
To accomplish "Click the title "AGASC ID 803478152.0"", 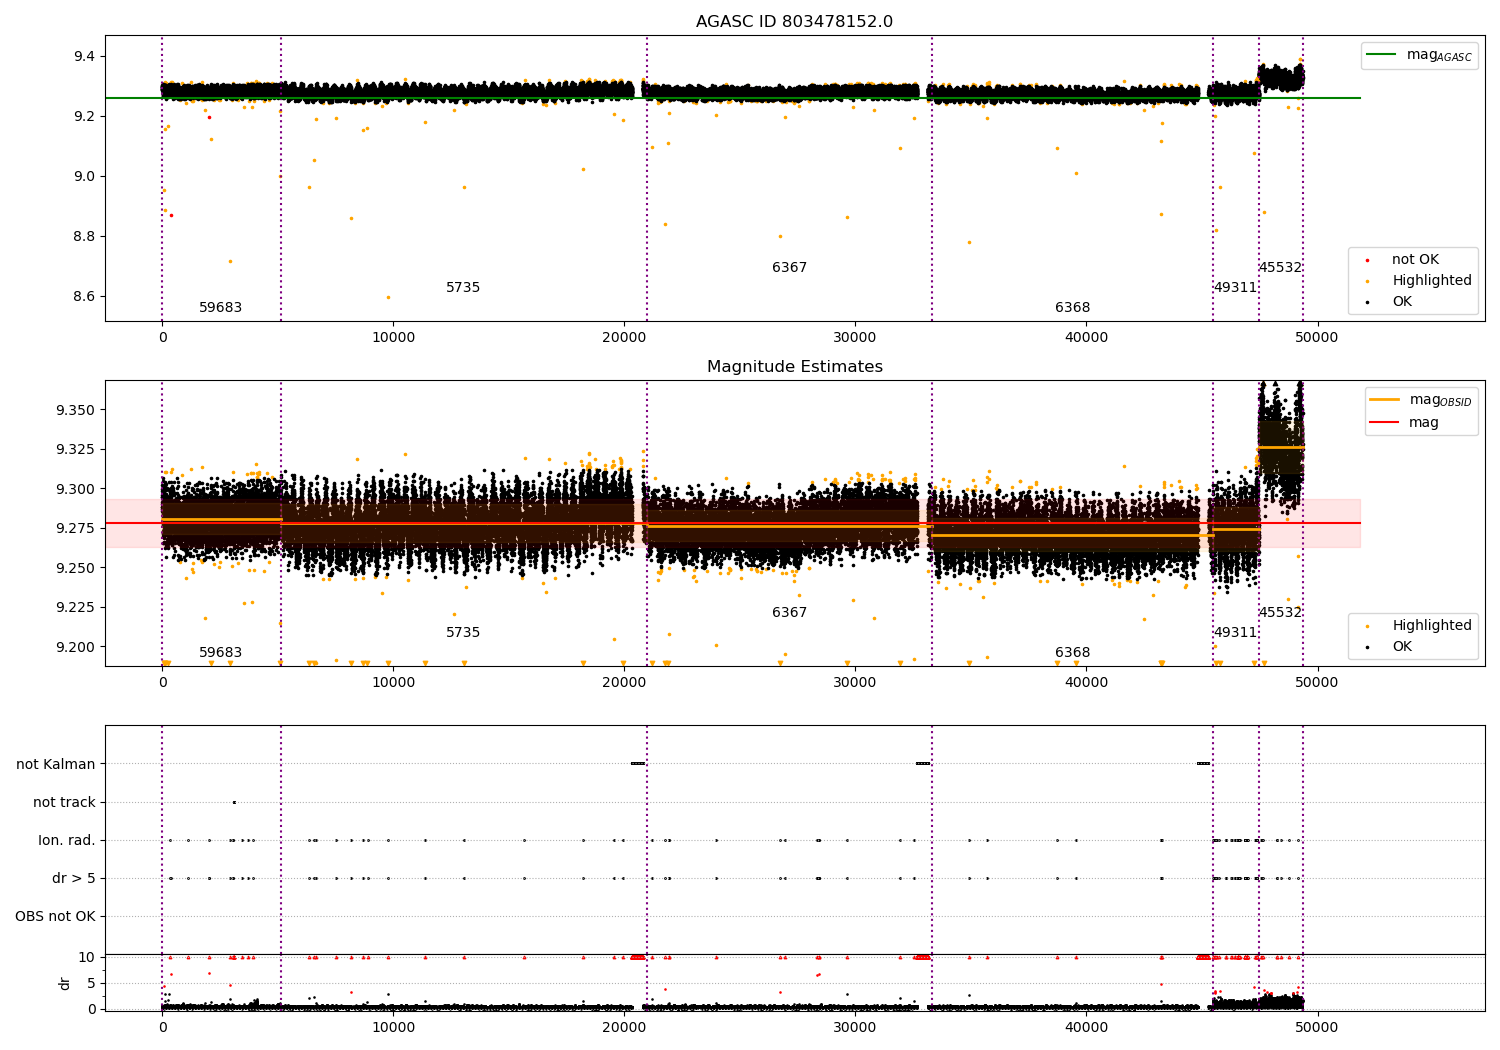I will (x=794, y=22).
